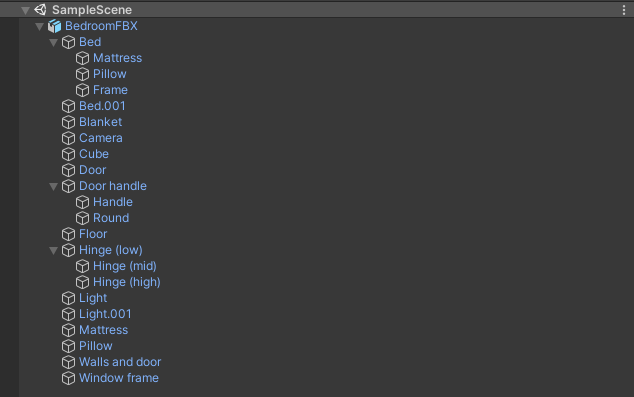
Task: Click the cube icon next to Camera
Action: (x=68, y=138)
